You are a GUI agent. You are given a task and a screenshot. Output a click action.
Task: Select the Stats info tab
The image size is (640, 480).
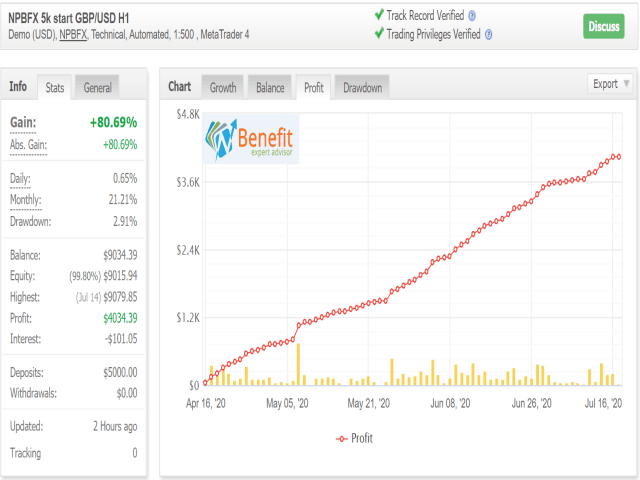click(55, 87)
